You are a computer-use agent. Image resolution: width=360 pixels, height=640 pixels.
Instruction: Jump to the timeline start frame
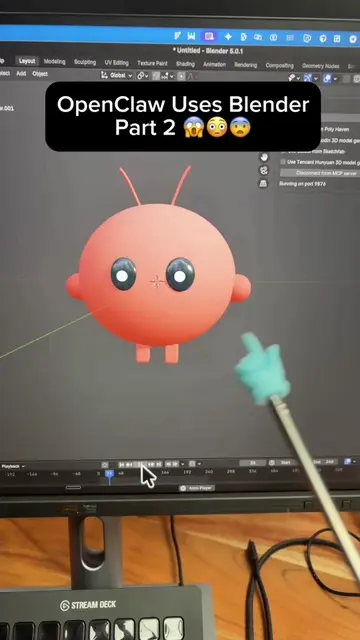click(x=122, y=464)
